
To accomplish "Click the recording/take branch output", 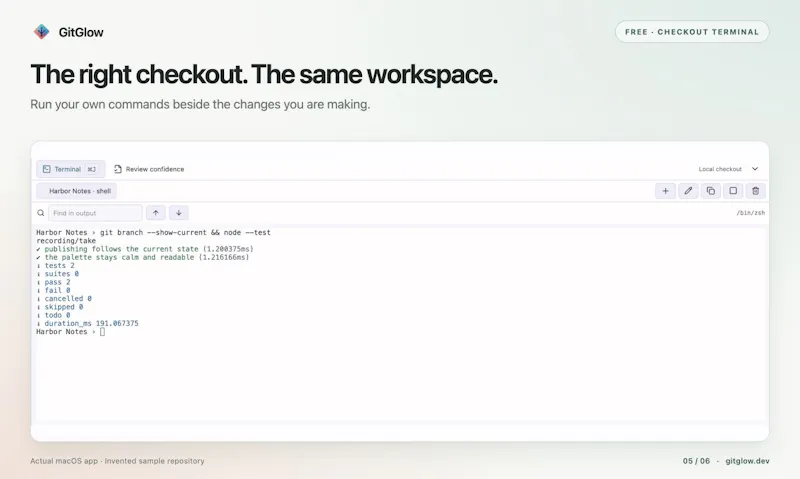I will (66, 240).
